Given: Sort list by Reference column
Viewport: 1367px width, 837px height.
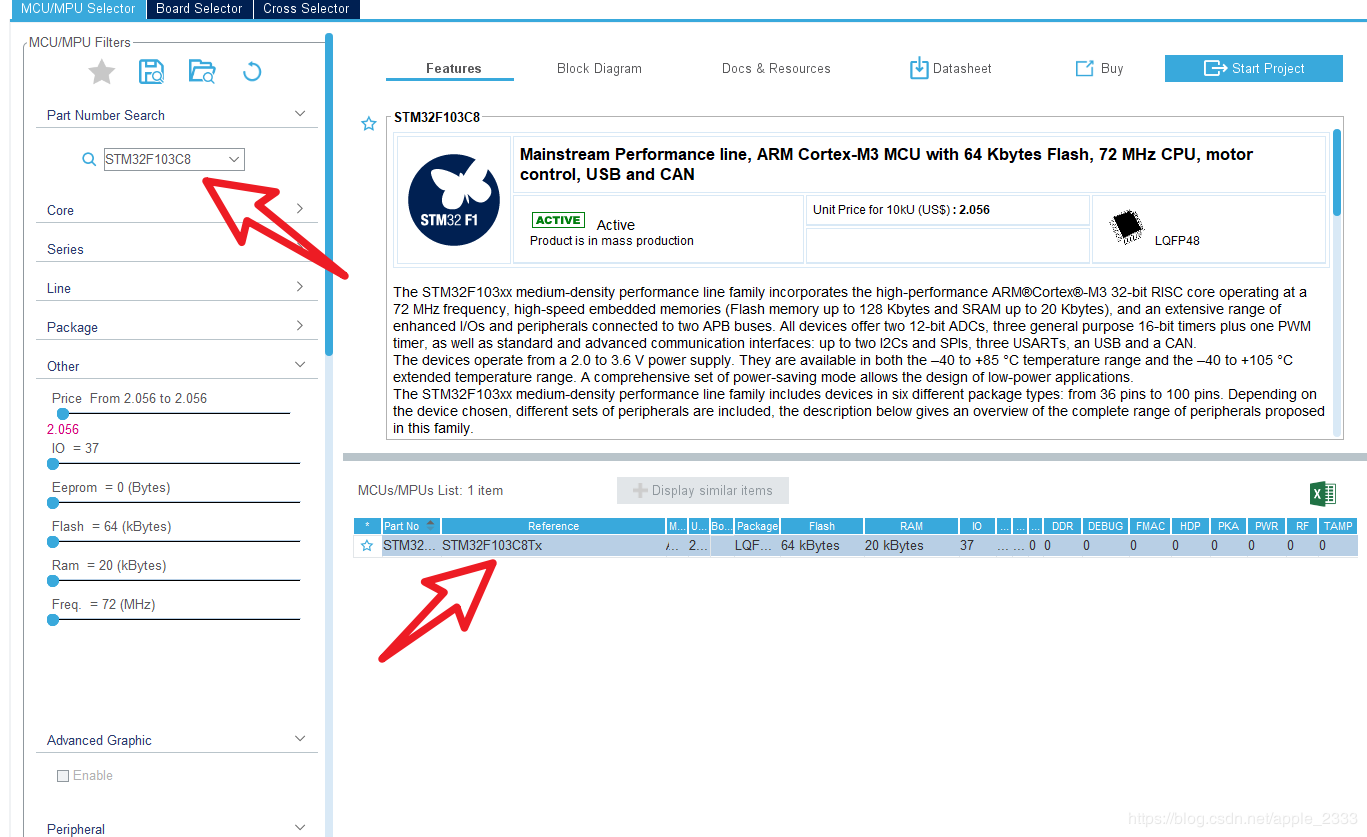Looking at the screenshot, I should click(x=553, y=526).
